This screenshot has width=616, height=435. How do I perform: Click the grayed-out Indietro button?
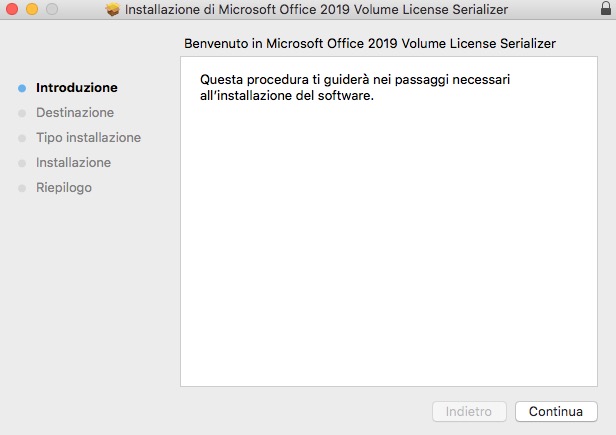pyautogui.click(x=469, y=411)
